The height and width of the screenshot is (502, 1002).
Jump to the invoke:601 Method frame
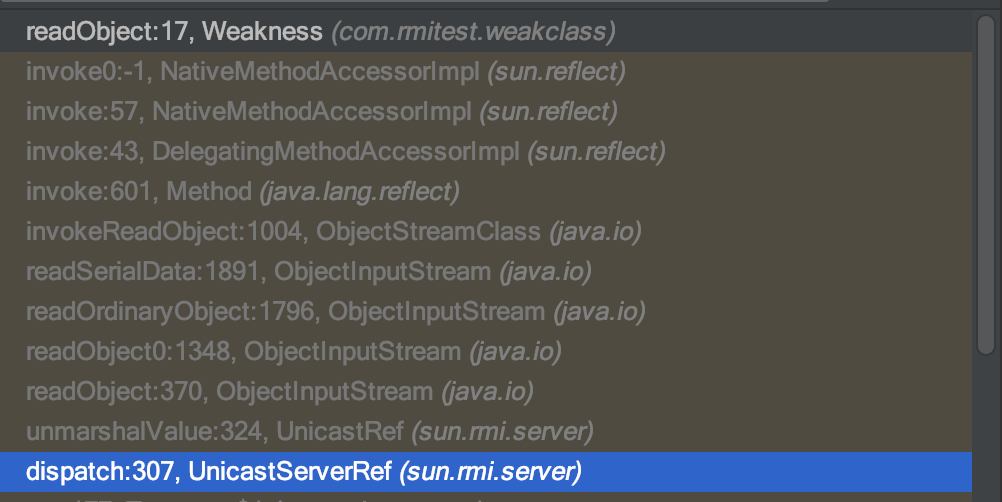486,192
